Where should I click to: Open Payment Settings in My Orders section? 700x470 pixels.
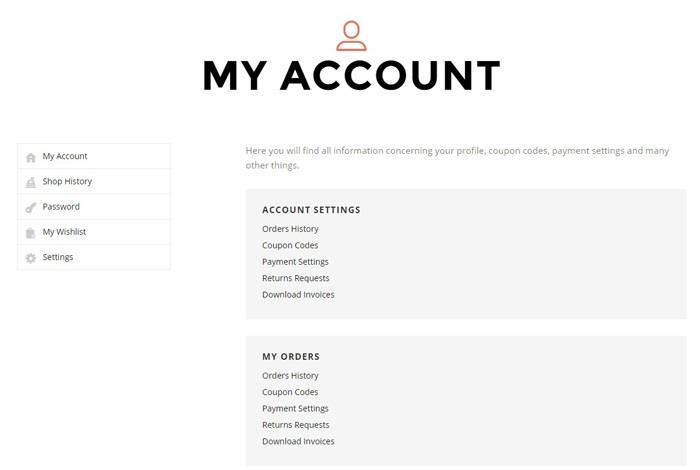pos(295,408)
